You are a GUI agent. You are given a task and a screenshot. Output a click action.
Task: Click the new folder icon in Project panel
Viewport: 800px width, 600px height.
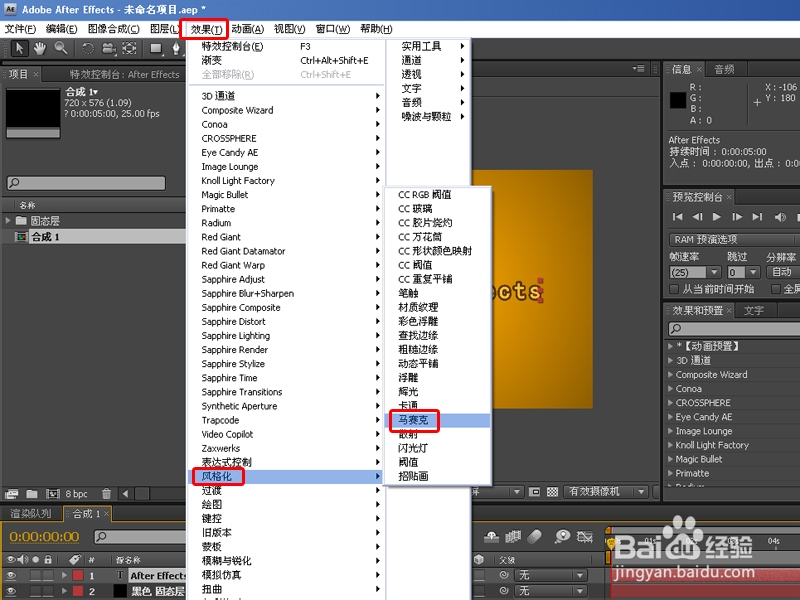pyautogui.click(x=32, y=494)
